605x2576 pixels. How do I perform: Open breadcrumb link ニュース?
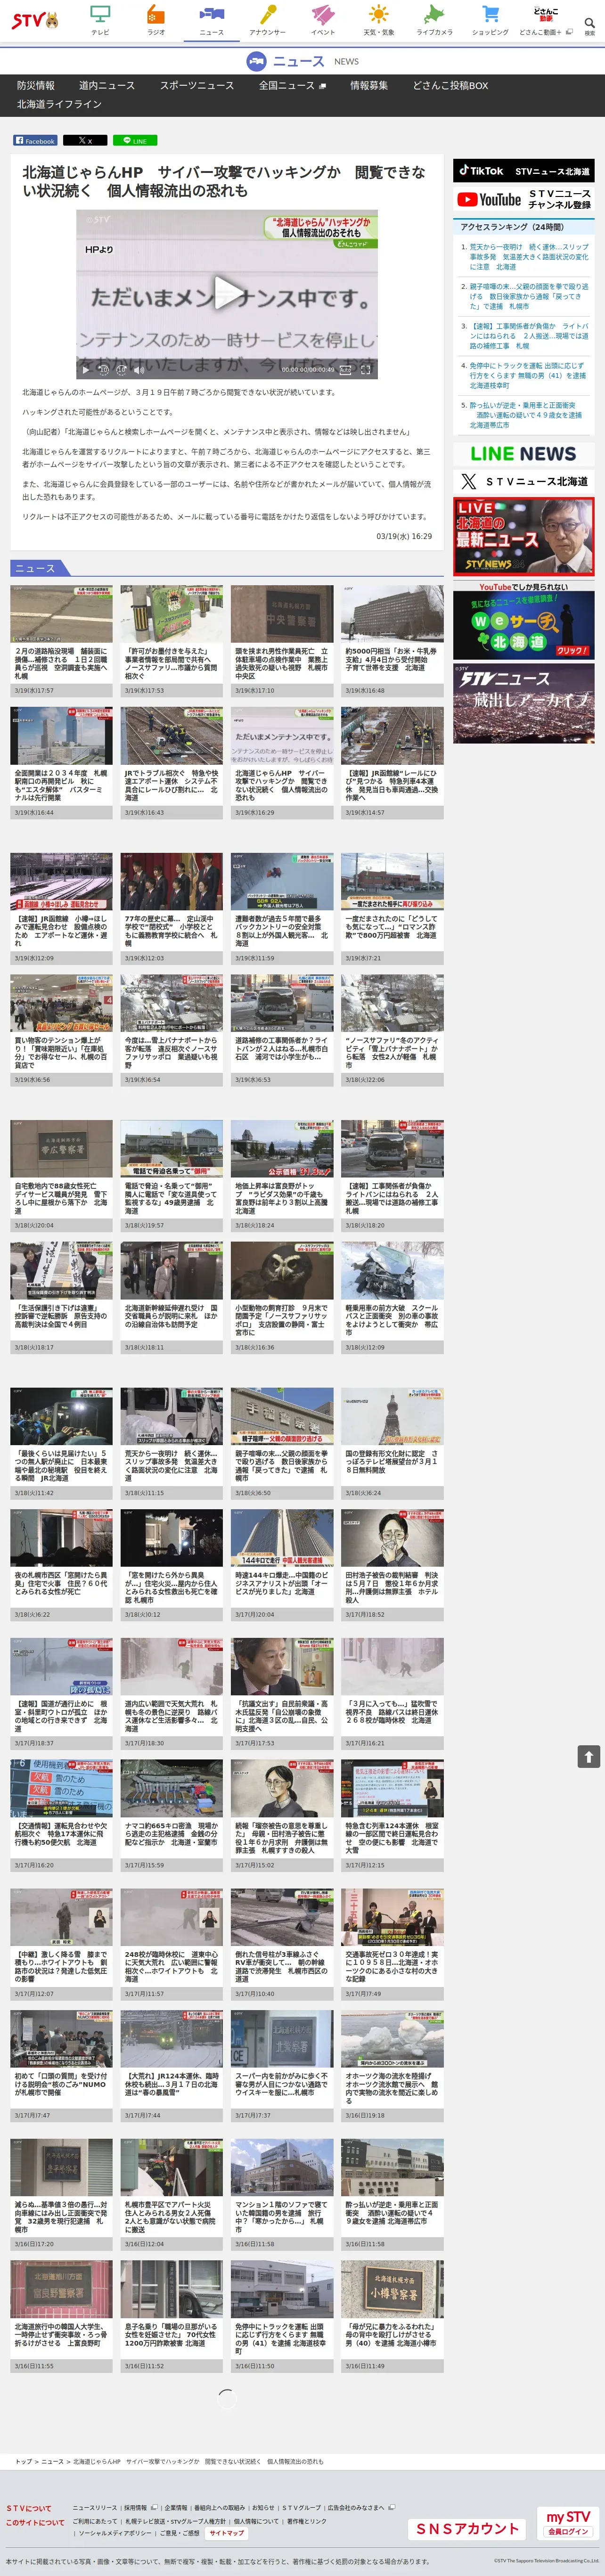point(52,2462)
